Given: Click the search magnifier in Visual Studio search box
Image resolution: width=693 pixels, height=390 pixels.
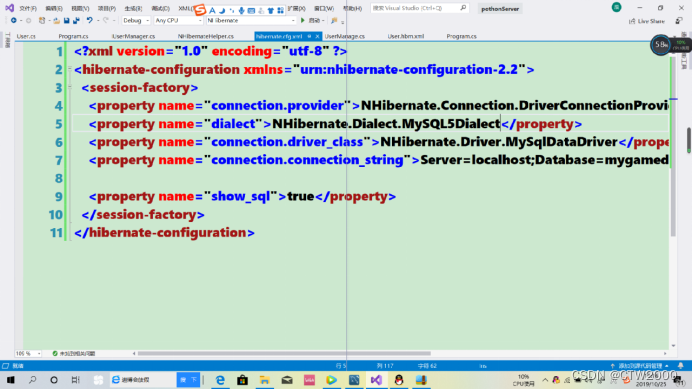Looking at the screenshot, I should (x=463, y=8).
